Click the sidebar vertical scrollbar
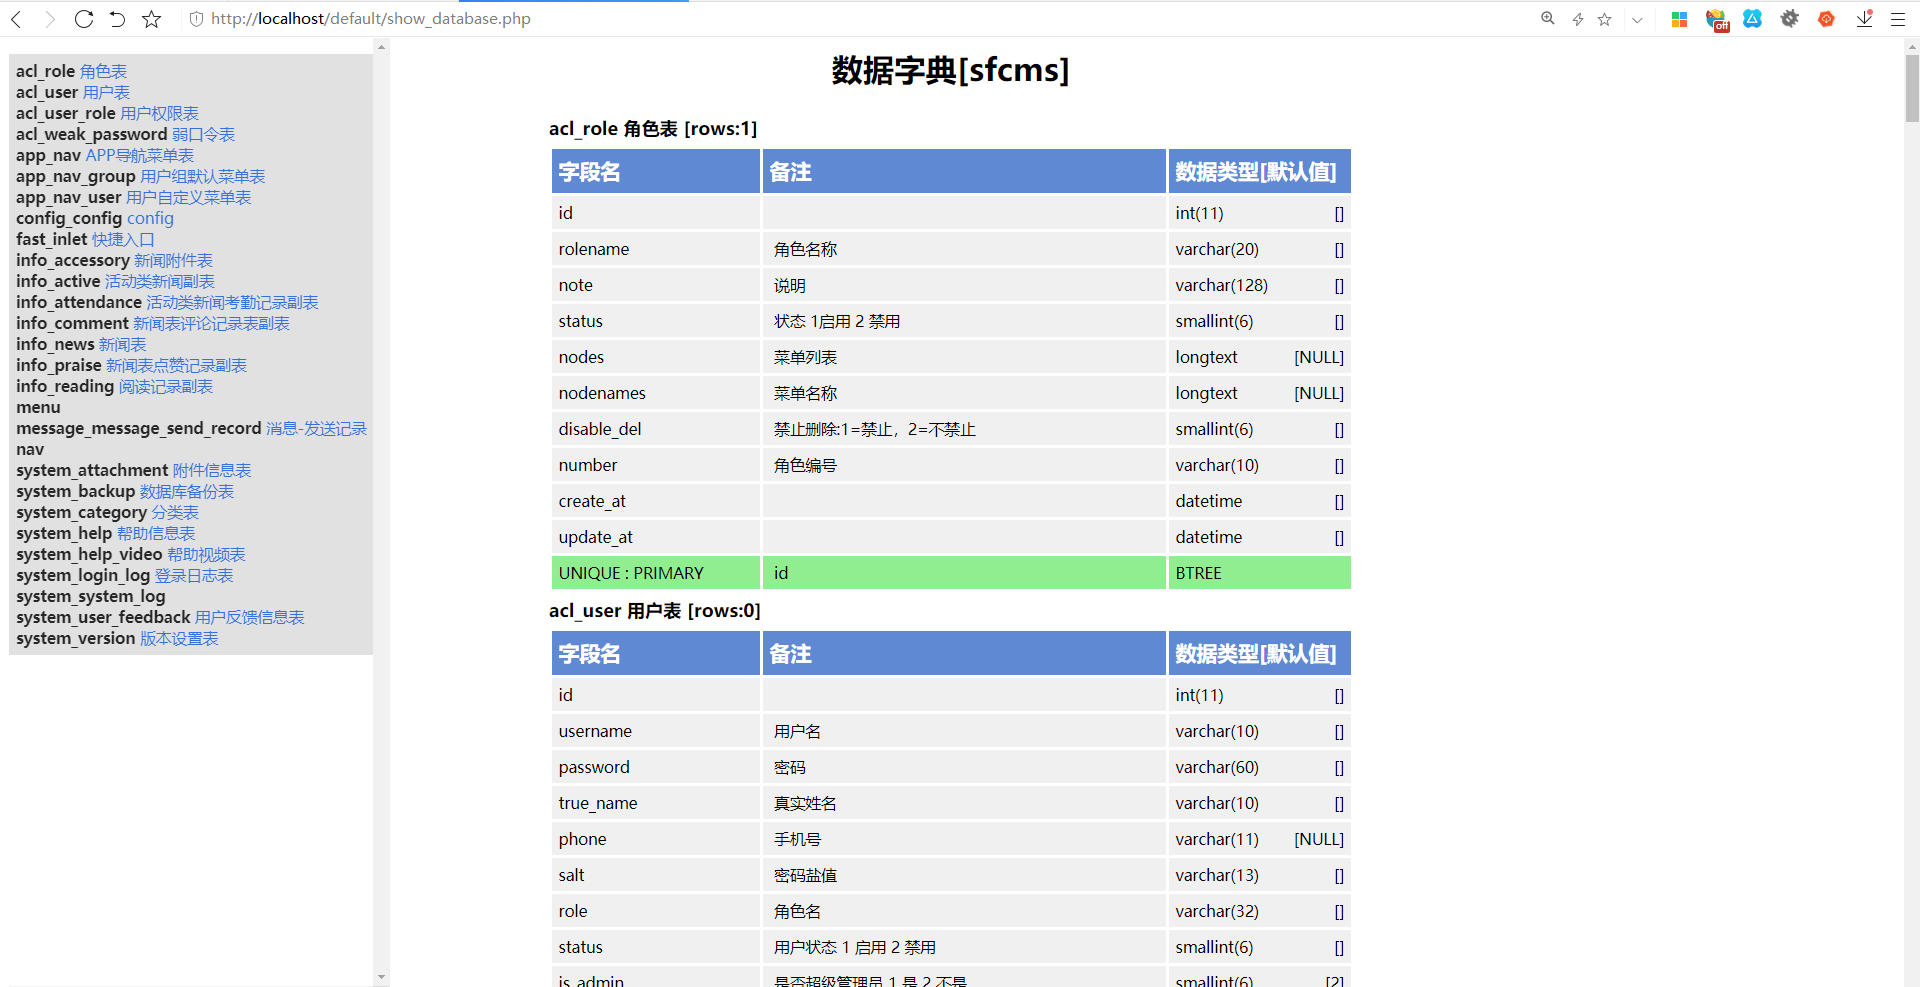The height and width of the screenshot is (987, 1920). click(381, 300)
